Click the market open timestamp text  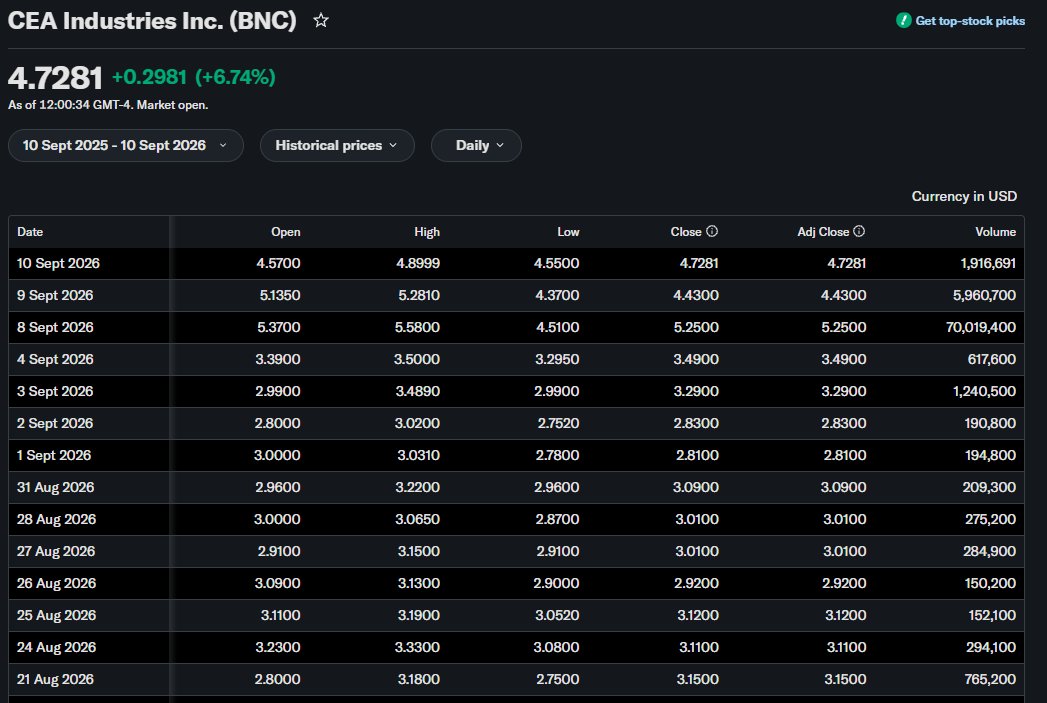108,105
